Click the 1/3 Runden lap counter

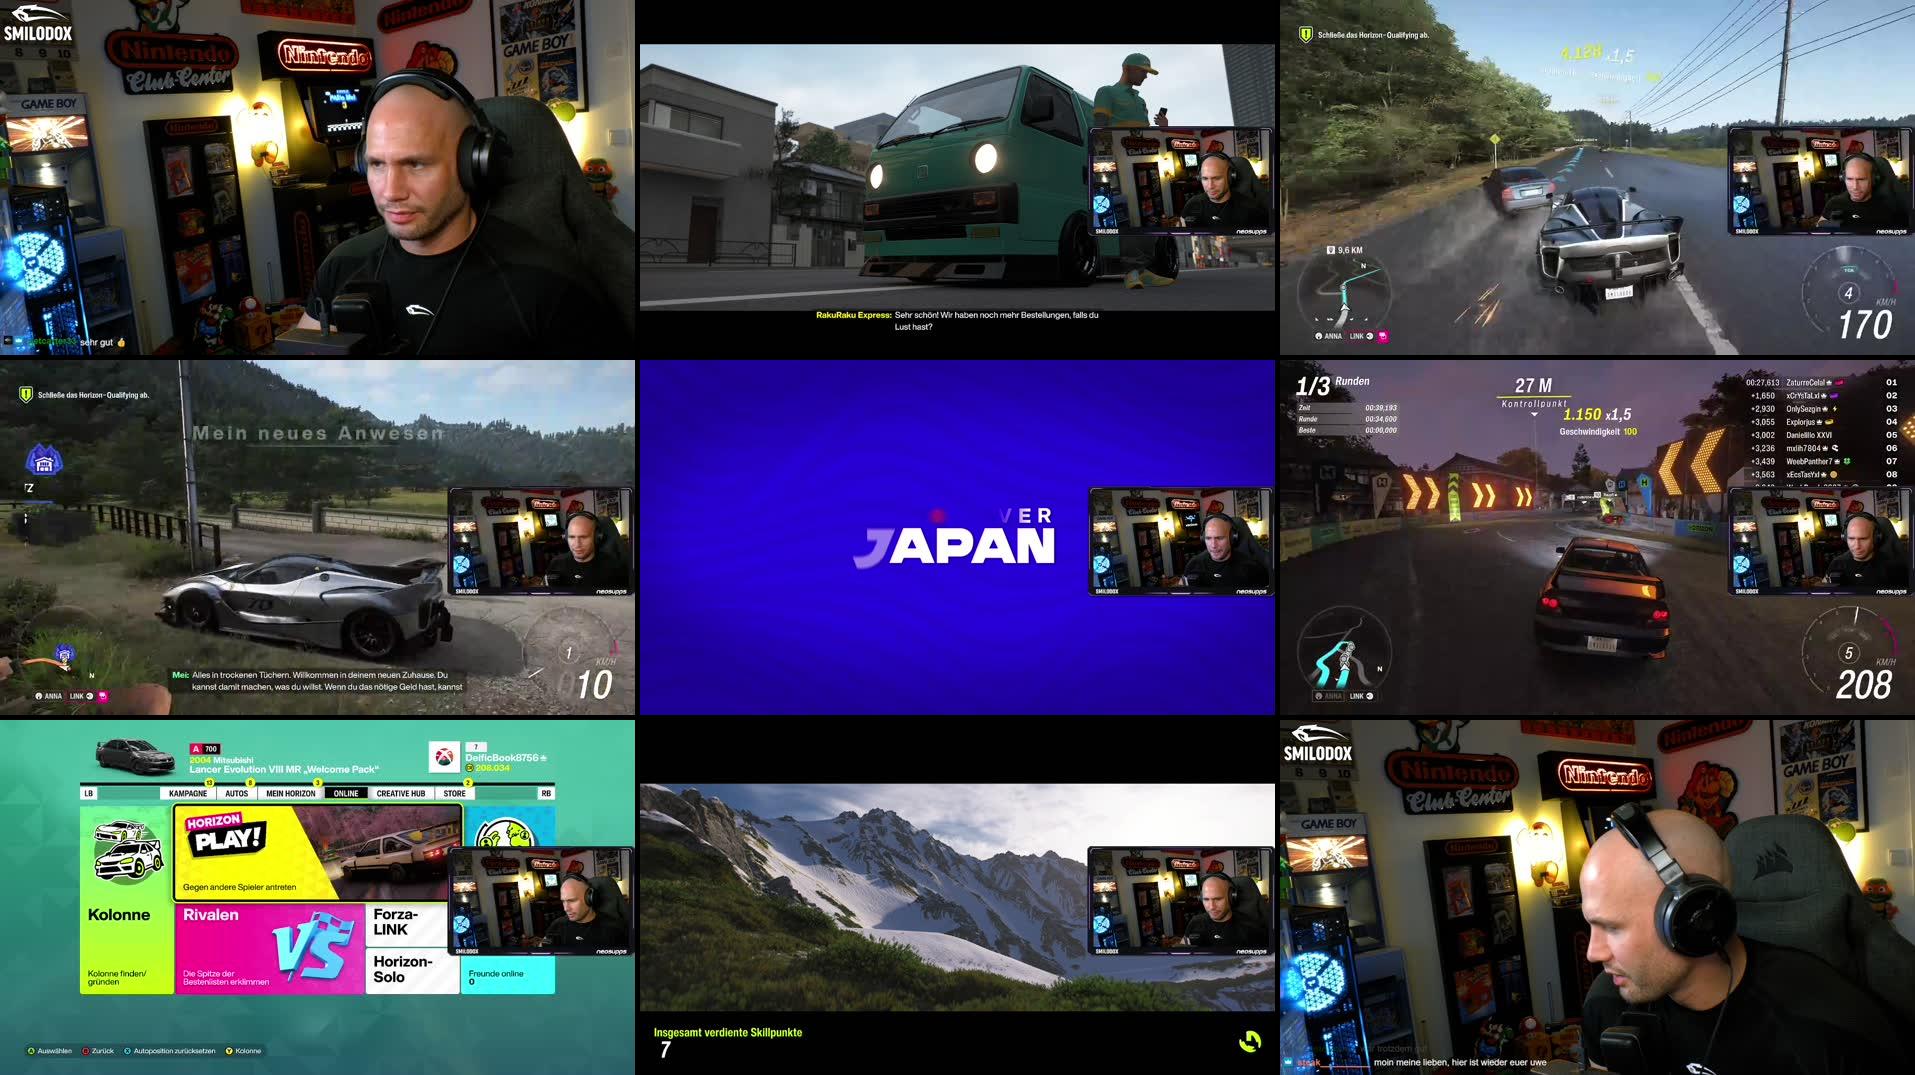coord(1333,385)
